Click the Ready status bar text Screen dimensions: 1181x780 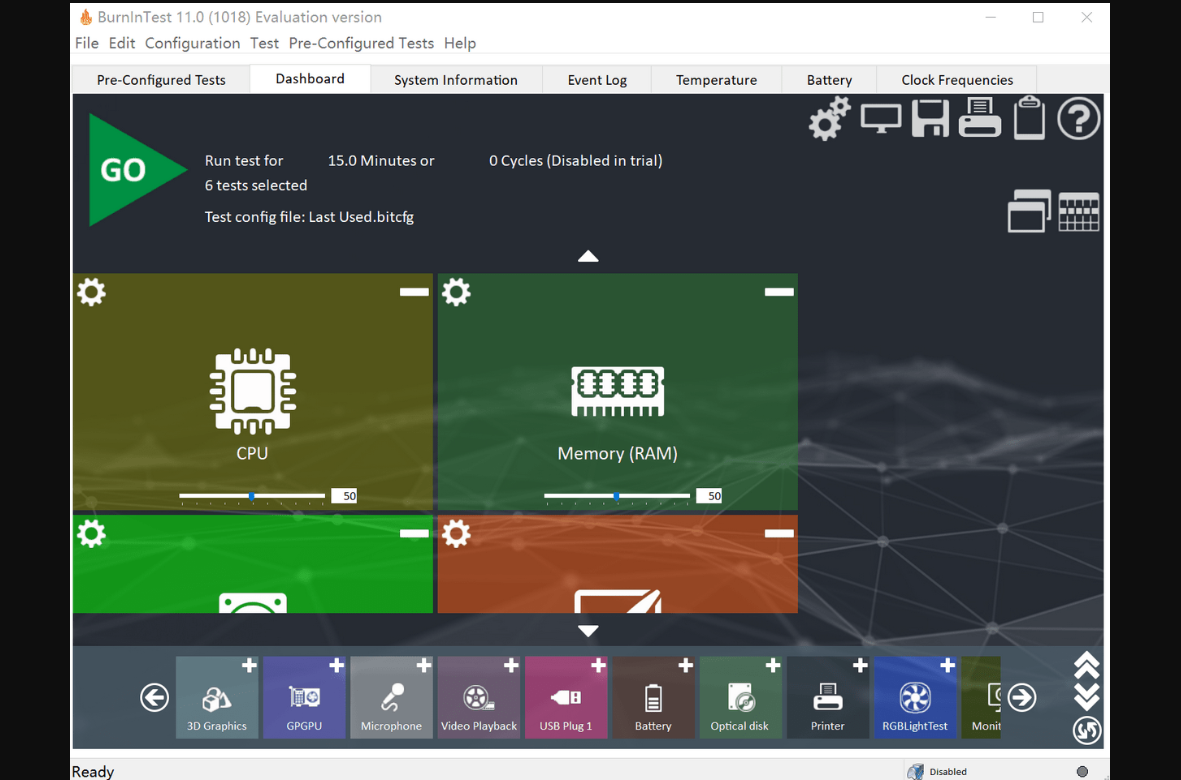tap(93, 772)
